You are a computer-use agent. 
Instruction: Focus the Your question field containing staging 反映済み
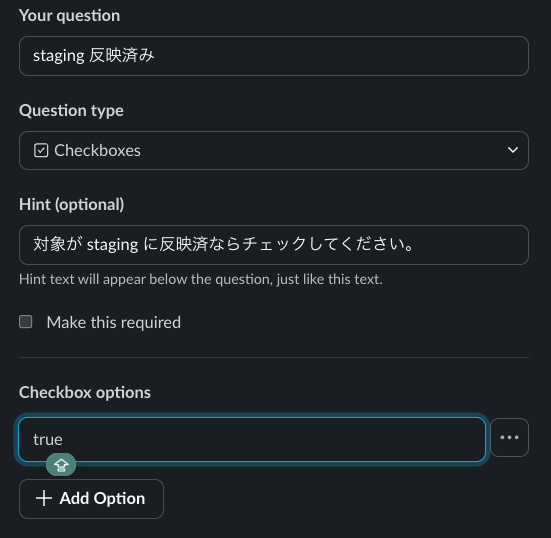(x=274, y=56)
